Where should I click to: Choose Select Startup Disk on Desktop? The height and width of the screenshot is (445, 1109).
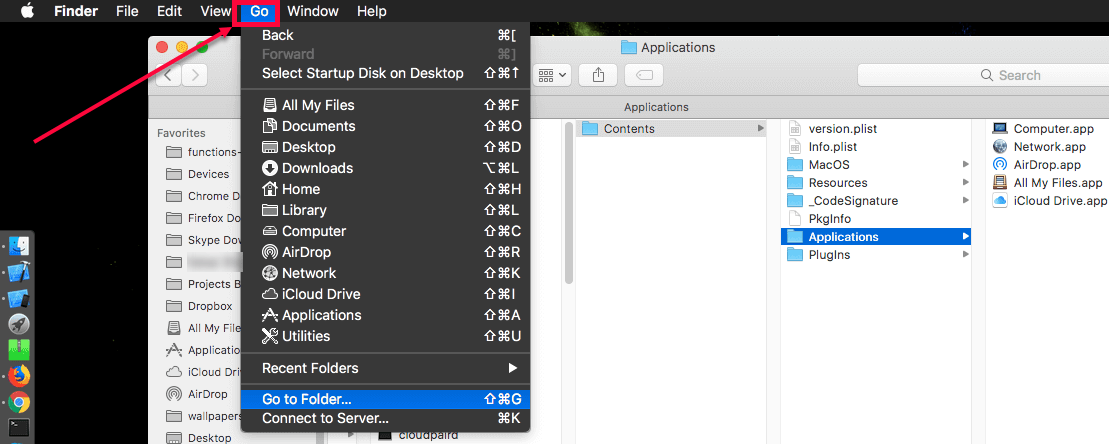(x=385, y=73)
